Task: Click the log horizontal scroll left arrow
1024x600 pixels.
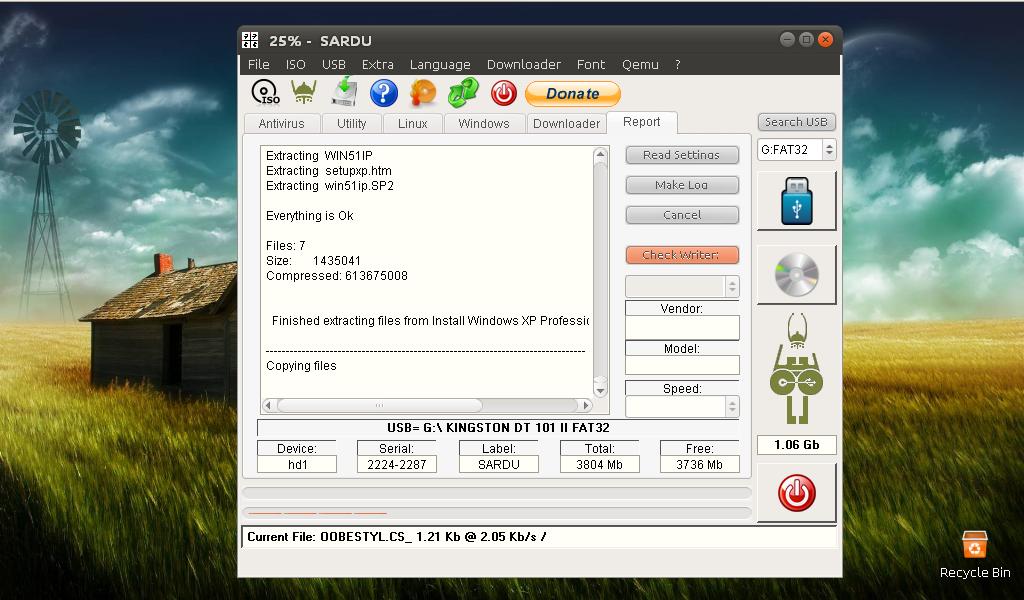Action: (268, 405)
